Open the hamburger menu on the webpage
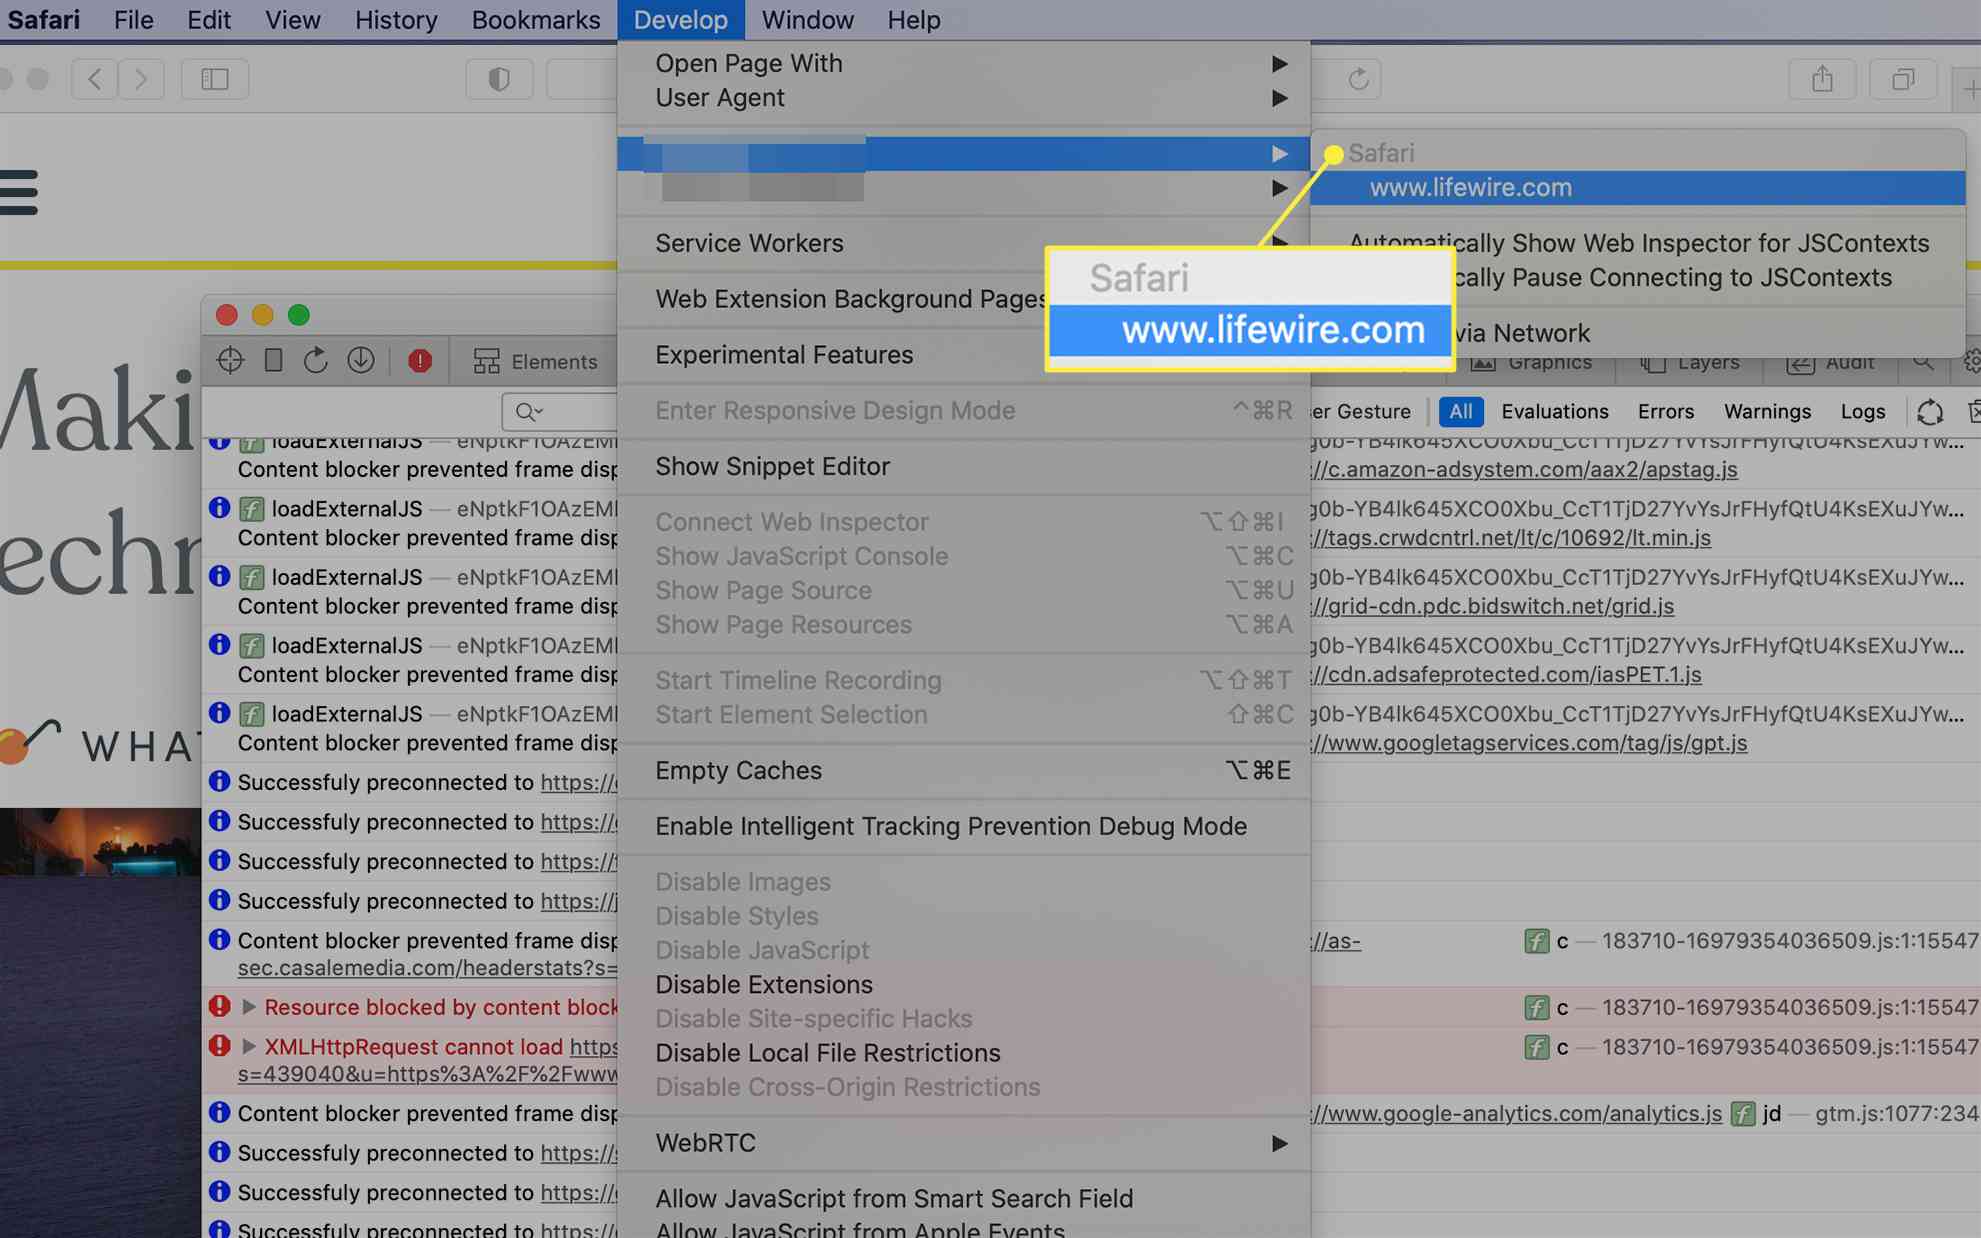 point(19,192)
